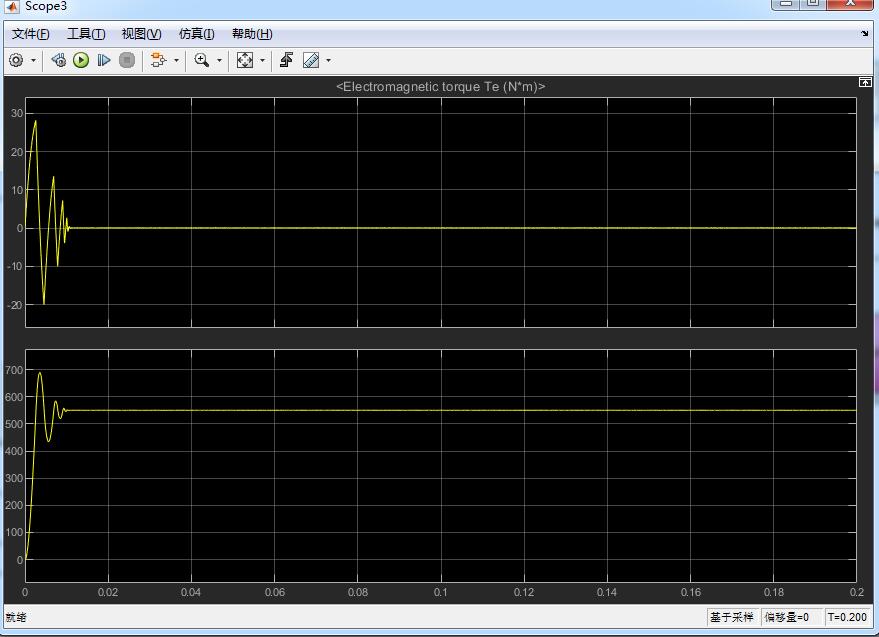Click the -20 label on the torque axis

coord(15,305)
